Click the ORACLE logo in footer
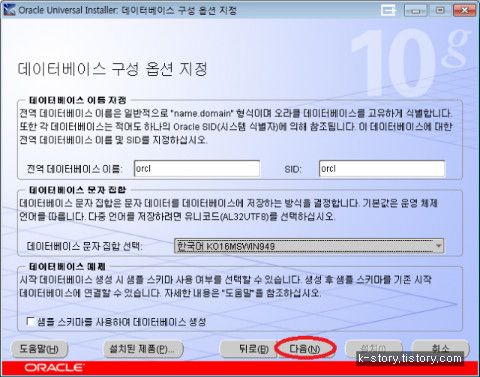Screen dimensions: 480x377 (x=54, y=368)
